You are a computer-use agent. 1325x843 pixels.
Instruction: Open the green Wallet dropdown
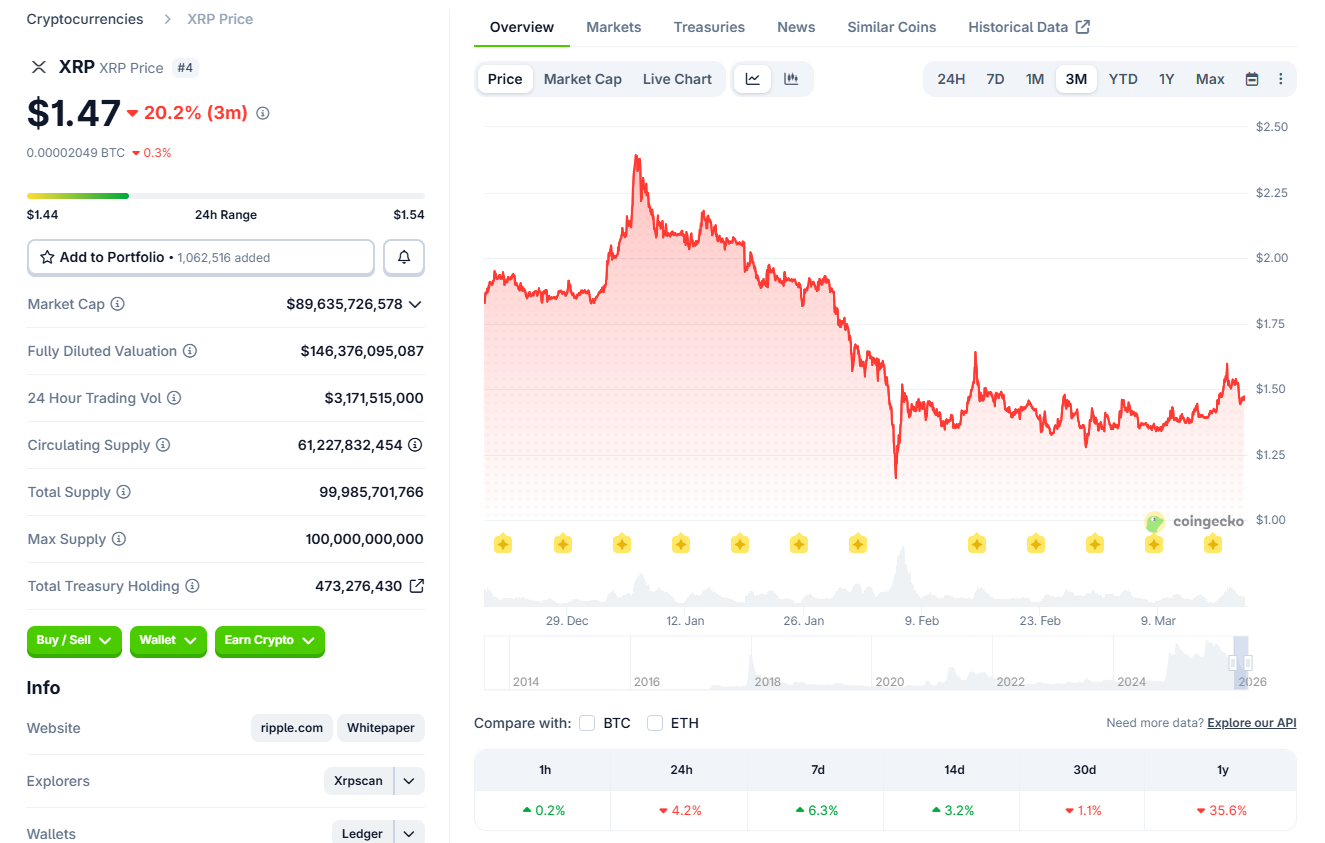(168, 641)
